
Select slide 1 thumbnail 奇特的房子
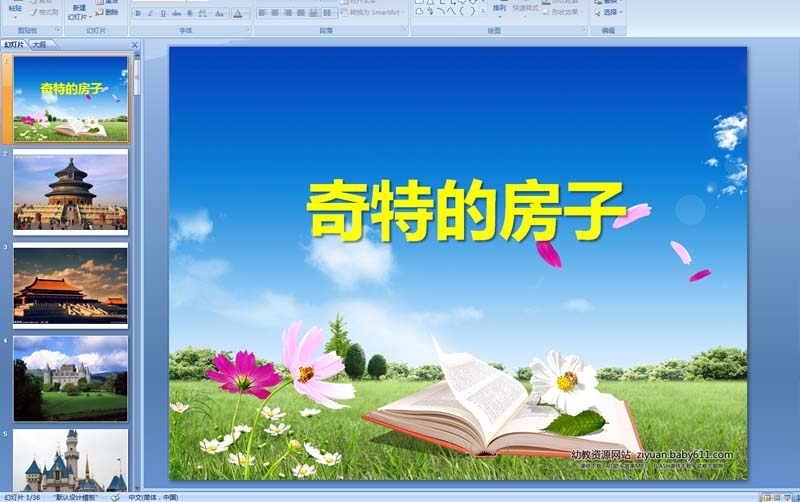(x=70, y=98)
